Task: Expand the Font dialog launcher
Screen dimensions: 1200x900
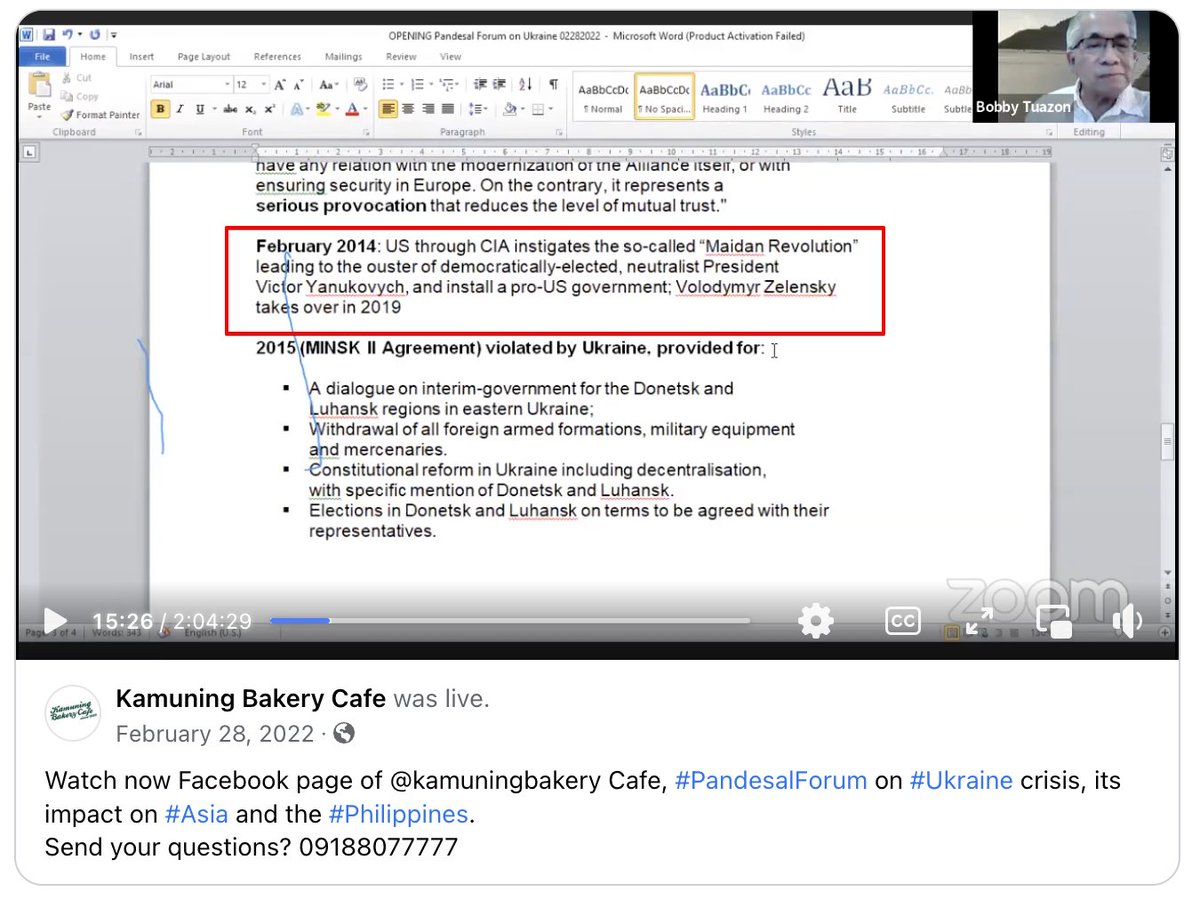Action: coord(366,132)
